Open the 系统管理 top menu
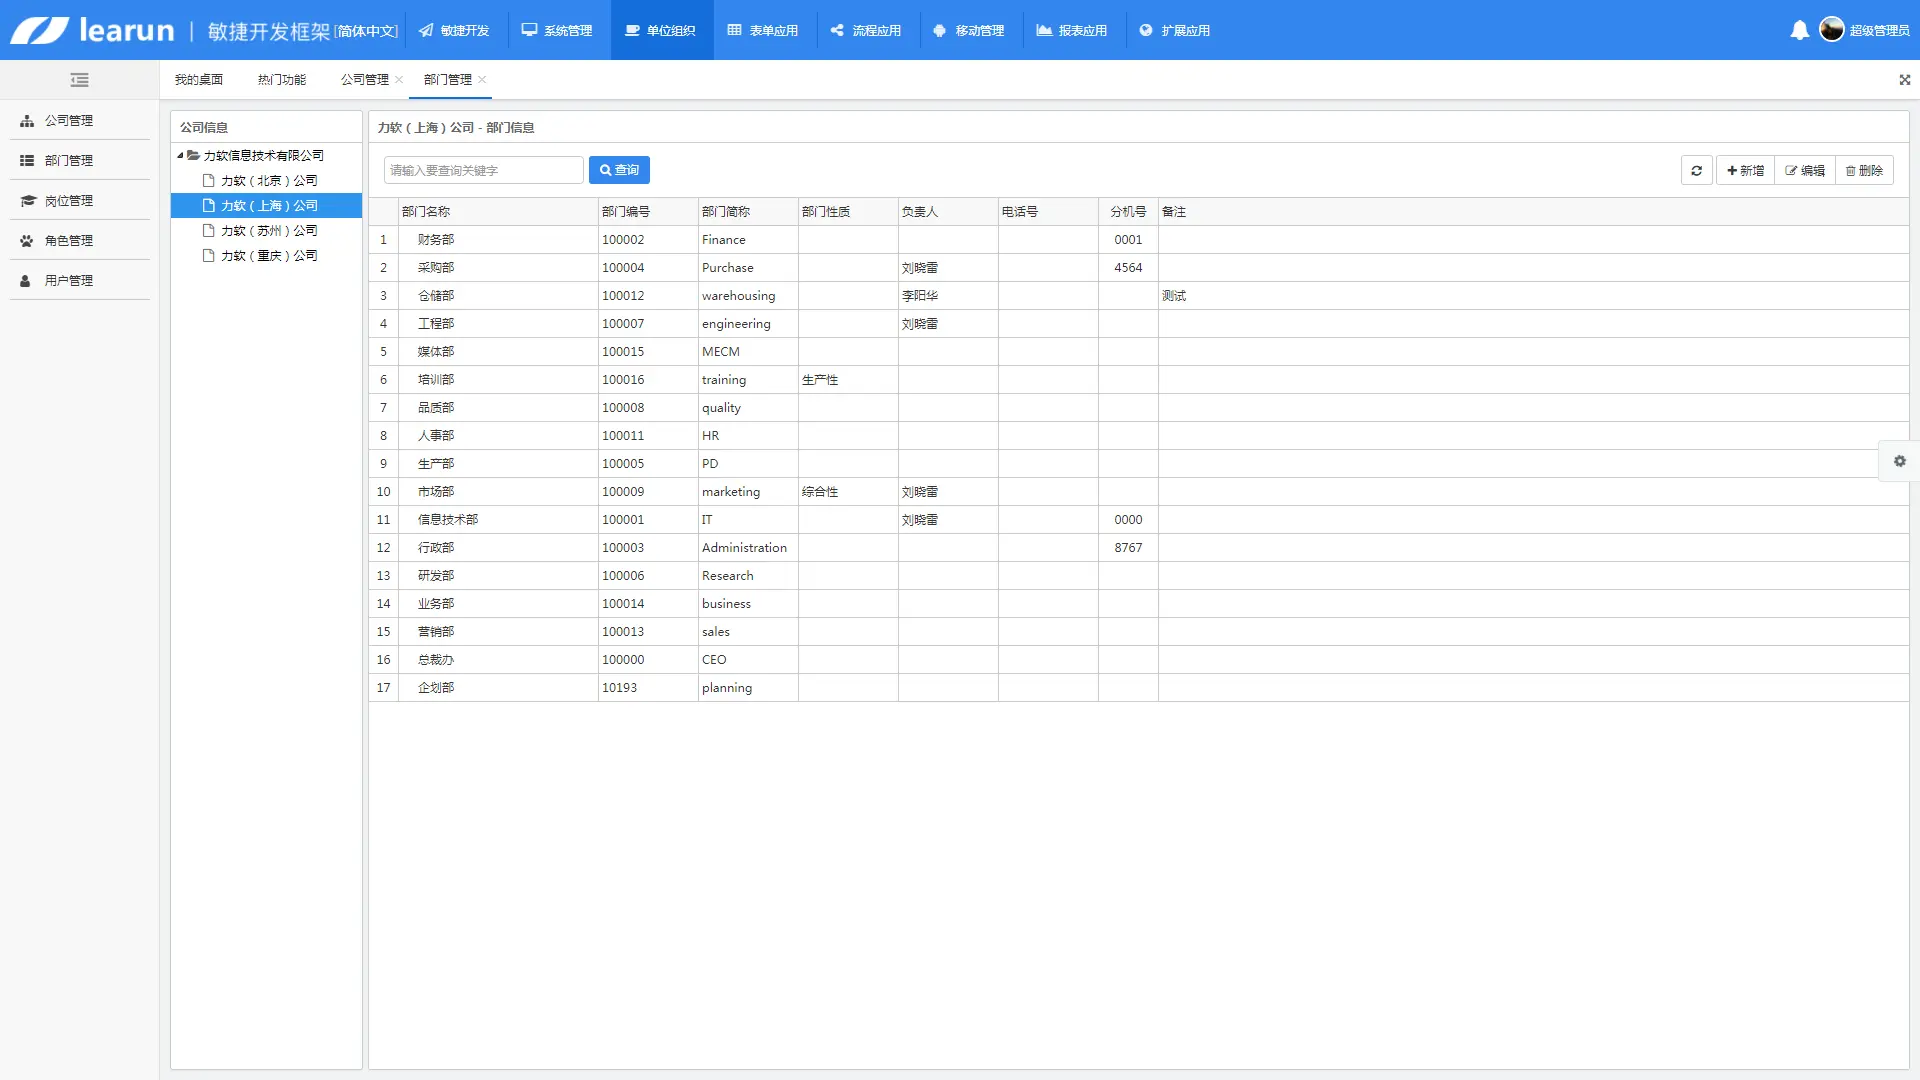 (x=557, y=30)
